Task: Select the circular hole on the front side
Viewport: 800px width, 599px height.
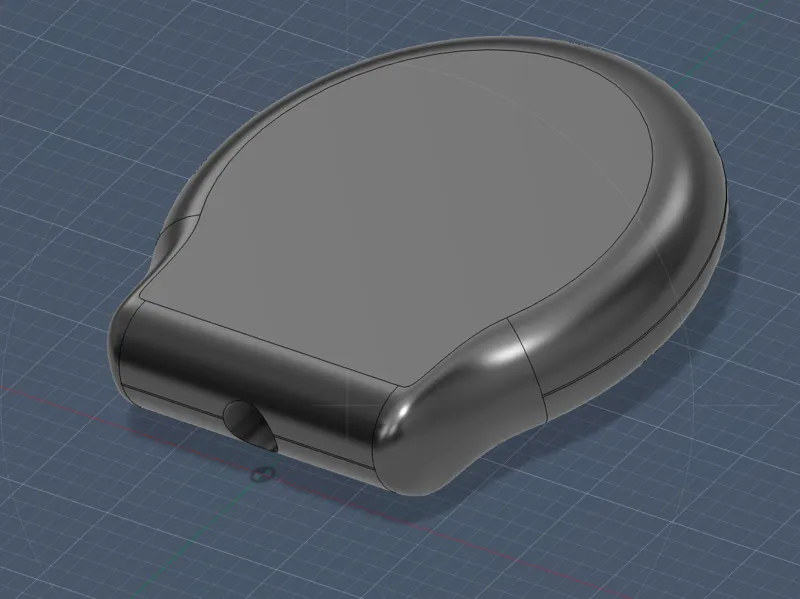Action: [251, 426]
